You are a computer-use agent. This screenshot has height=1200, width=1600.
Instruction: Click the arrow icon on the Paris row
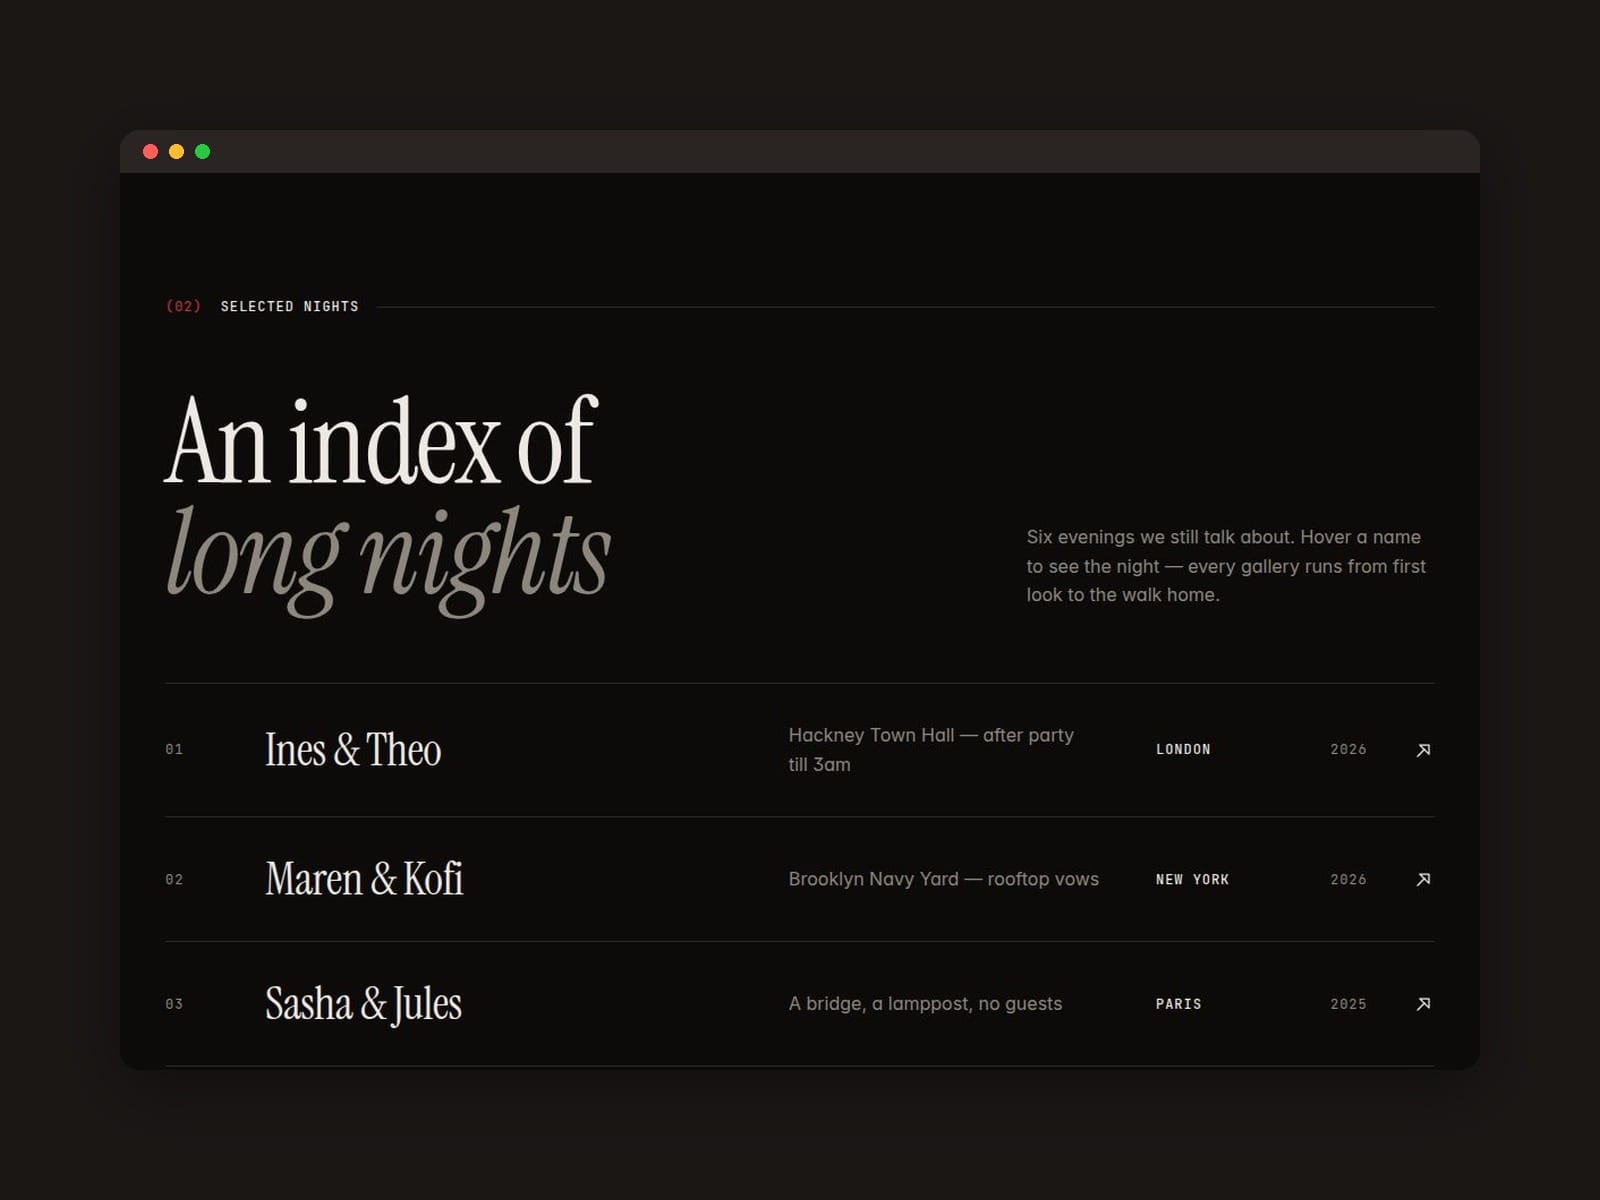pos(1423,1003)
